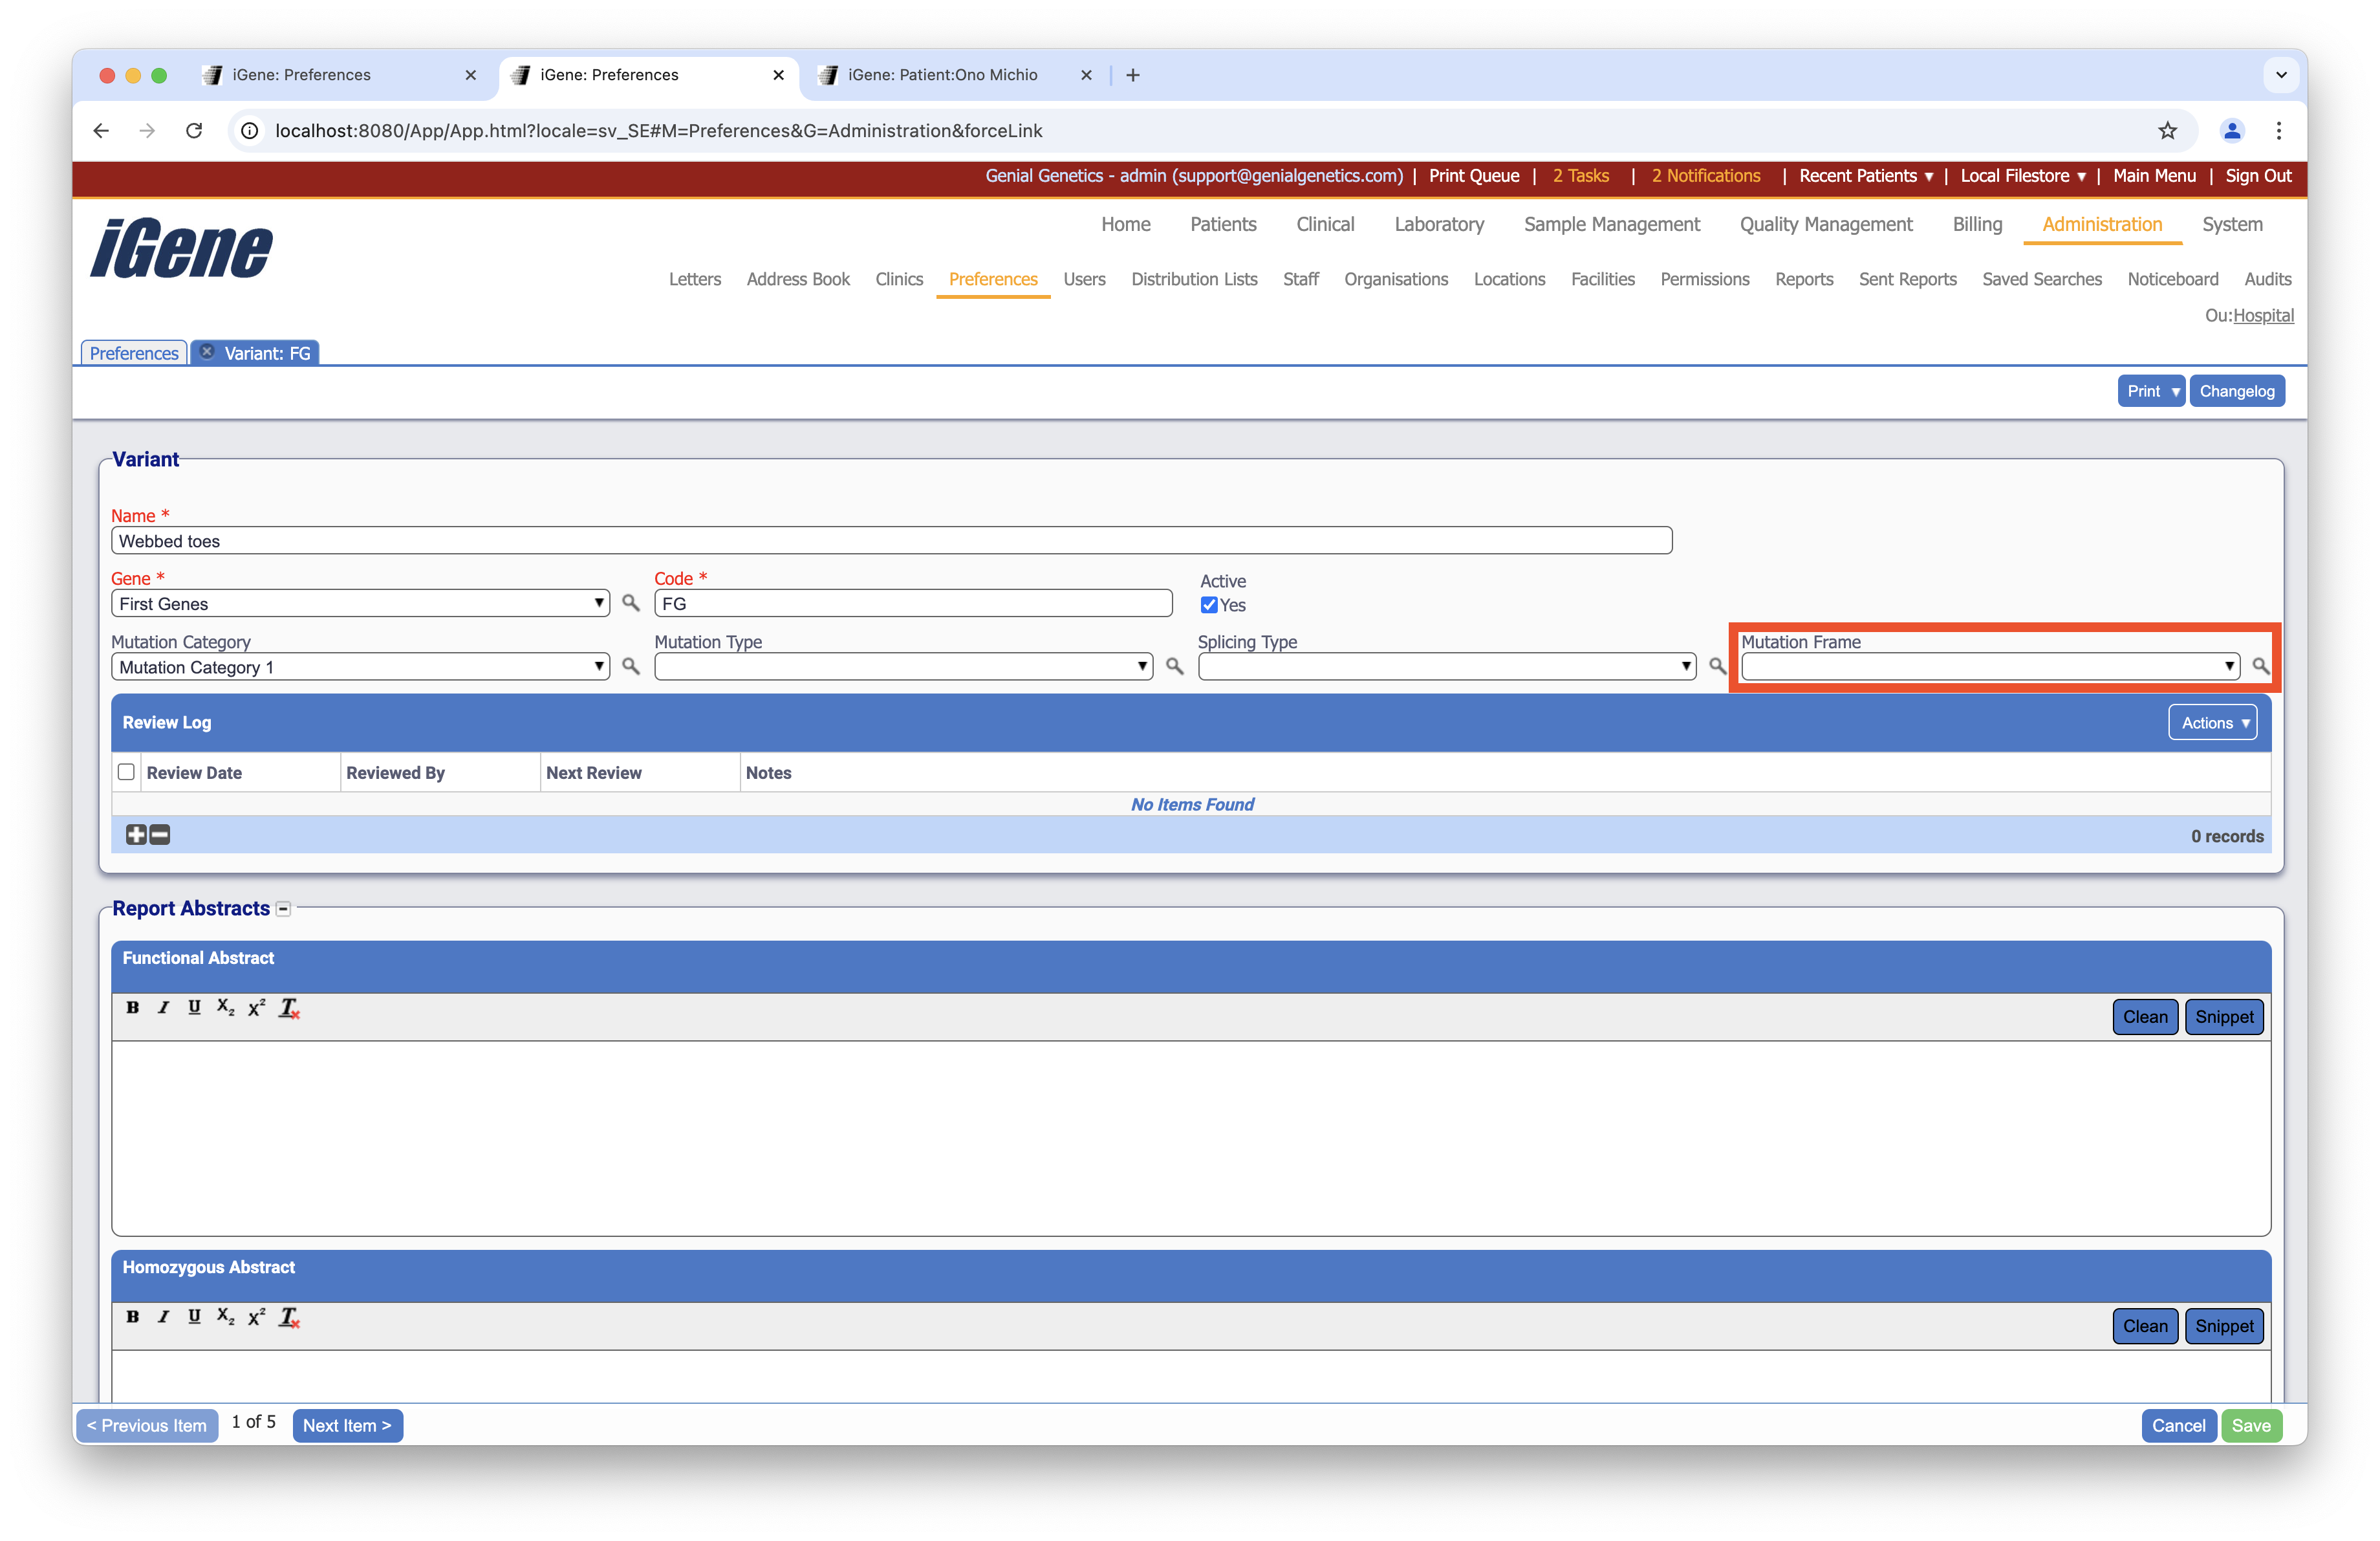Click Superscript in the Homozygous Abstract toolbar
The image size is (2380, 1541).
point(257,1317)
